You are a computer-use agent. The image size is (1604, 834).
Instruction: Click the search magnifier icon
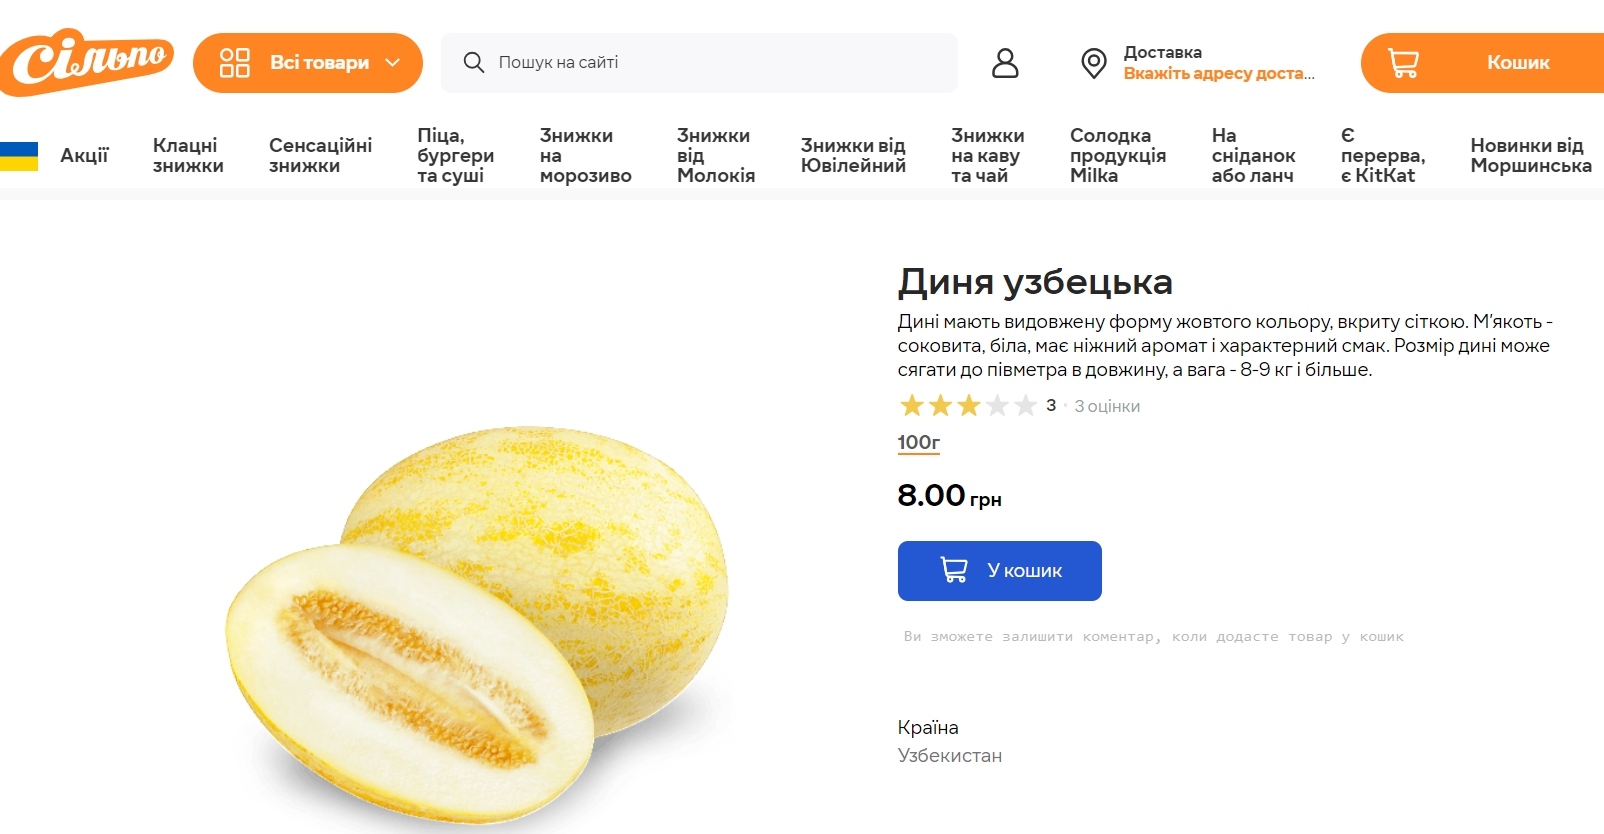pos(473,63)
